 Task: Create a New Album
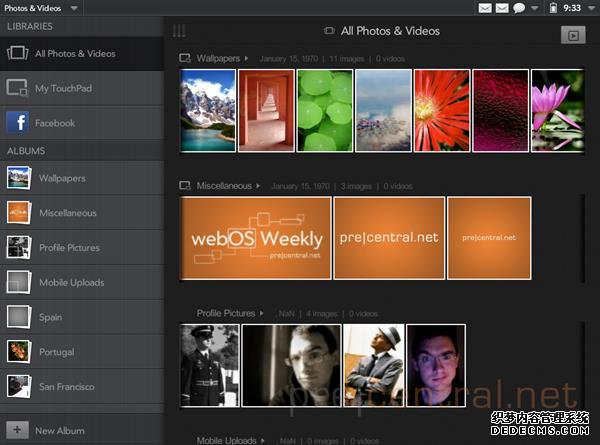[82, 430]
